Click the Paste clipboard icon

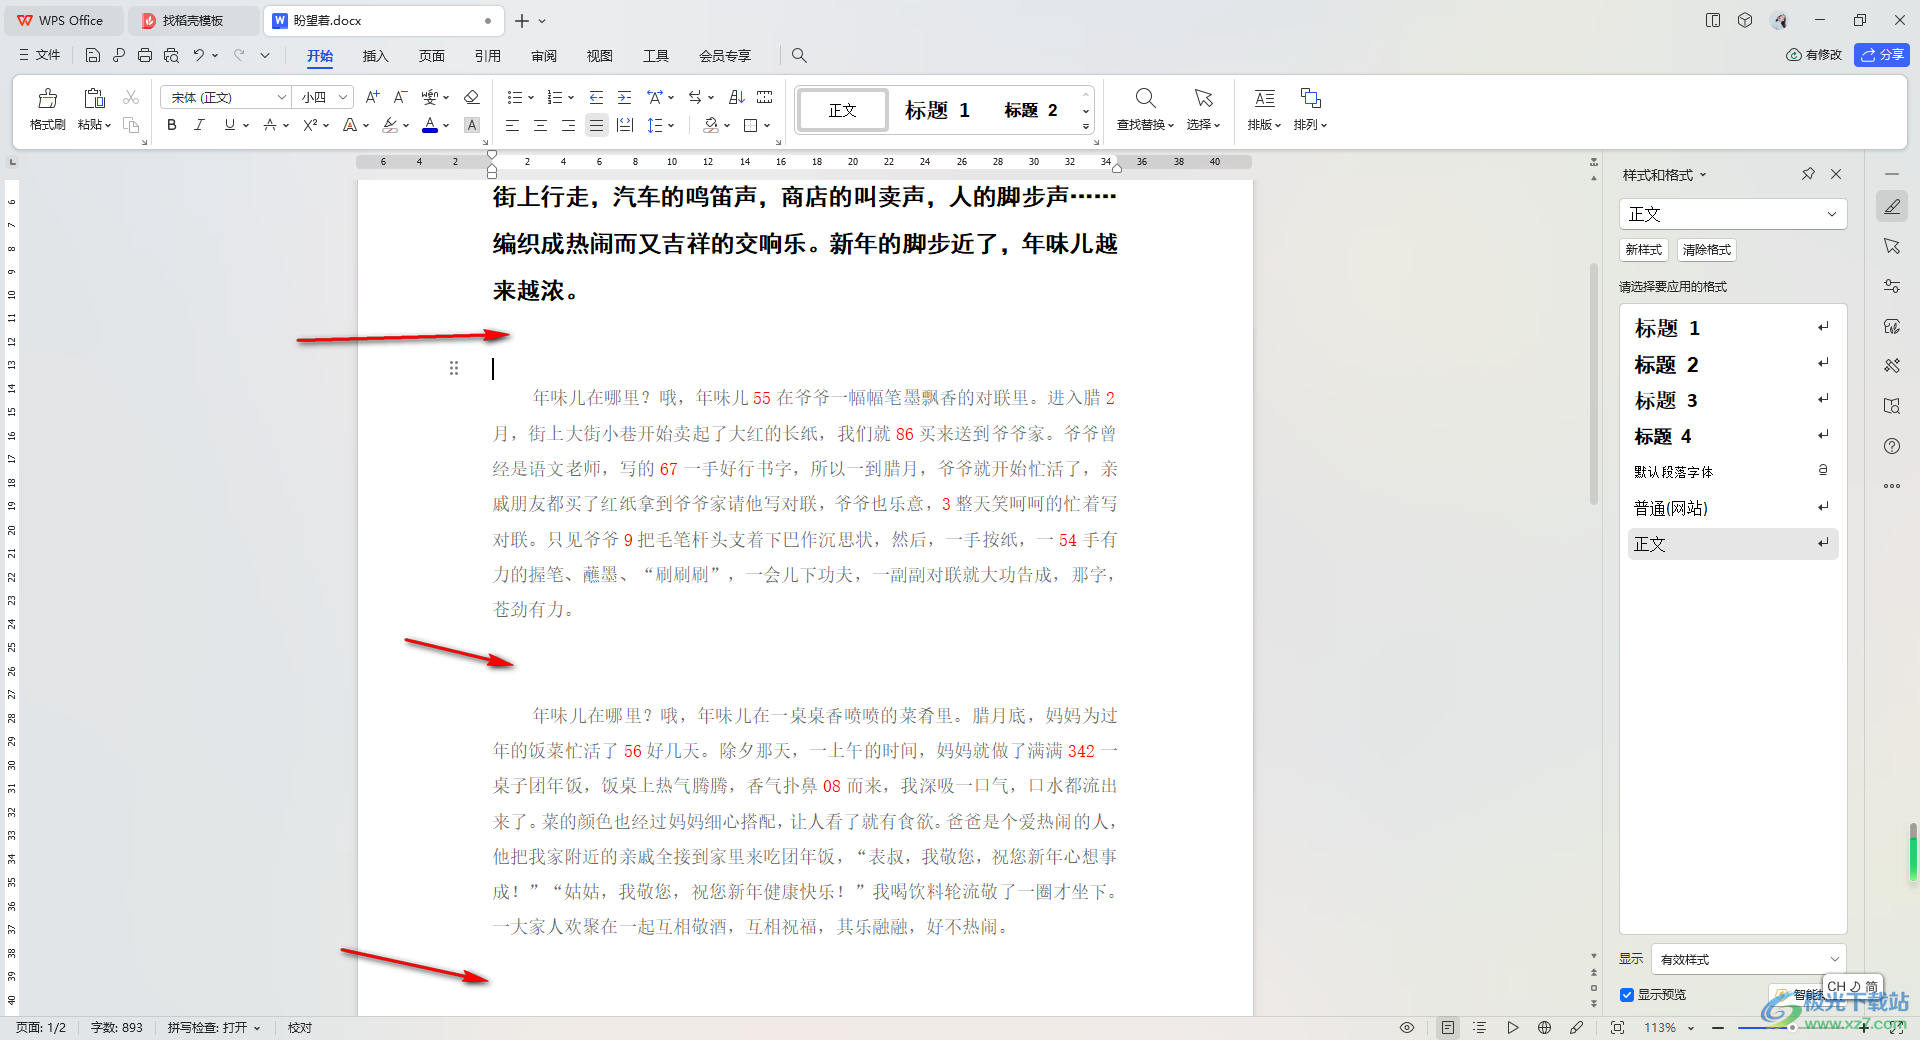click(x=94, y=98)
